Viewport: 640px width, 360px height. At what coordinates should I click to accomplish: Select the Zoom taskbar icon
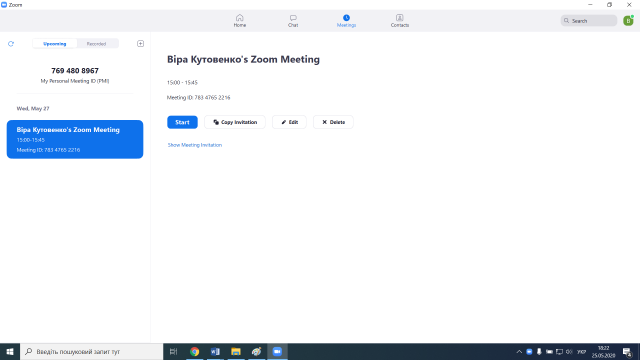(277, 351)
